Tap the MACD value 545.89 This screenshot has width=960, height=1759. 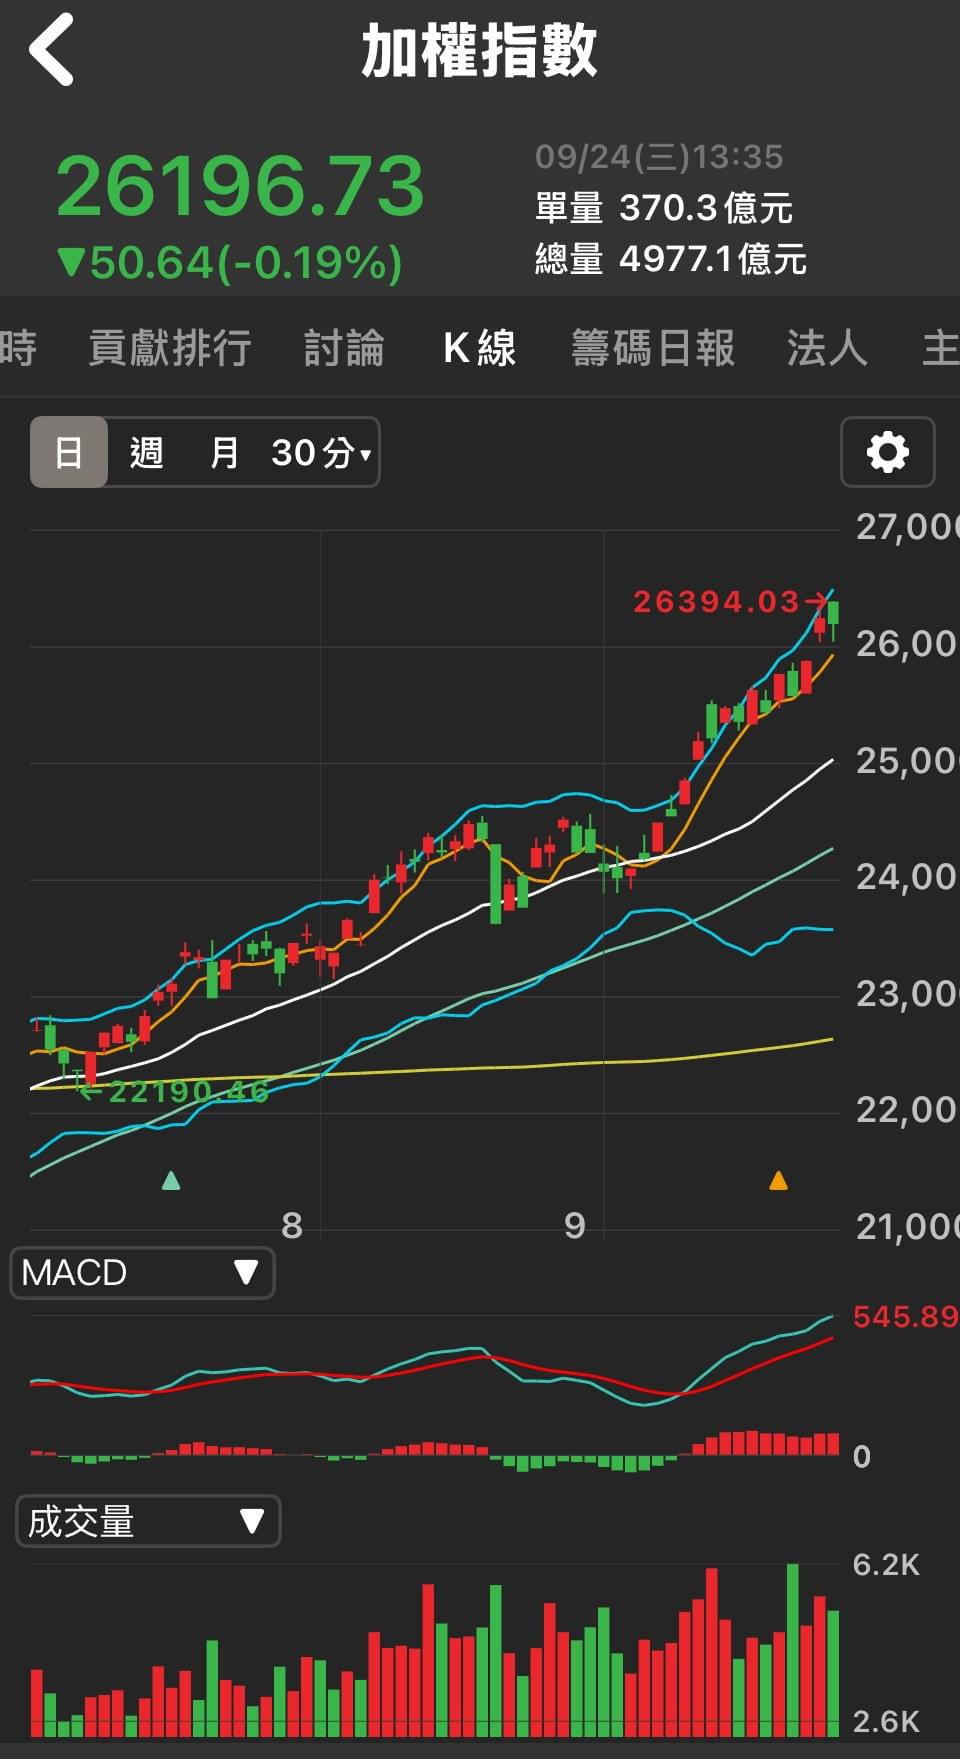[905, 1316]
